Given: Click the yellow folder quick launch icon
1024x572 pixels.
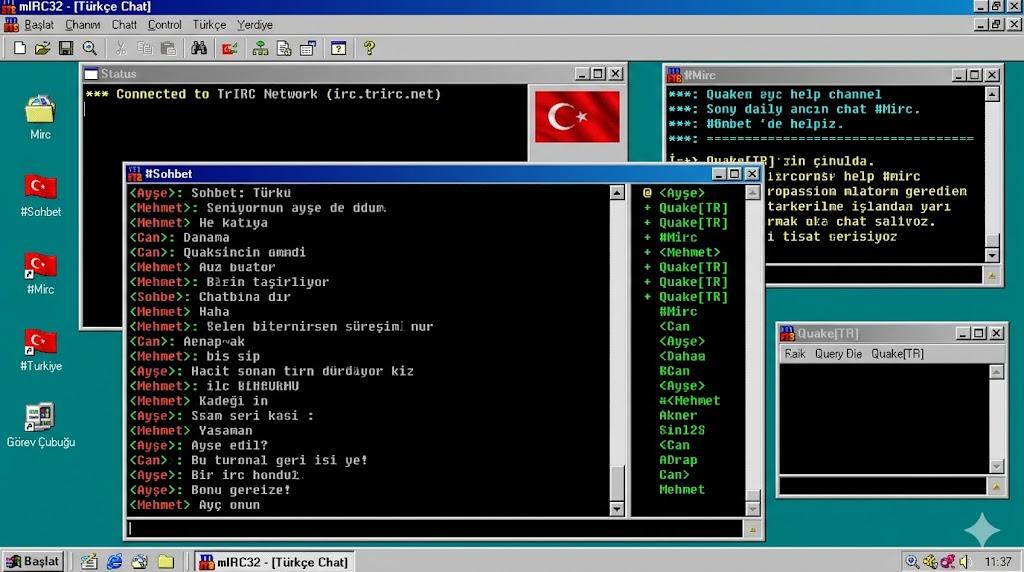Looking at the screenshot, I should point(166,562).
